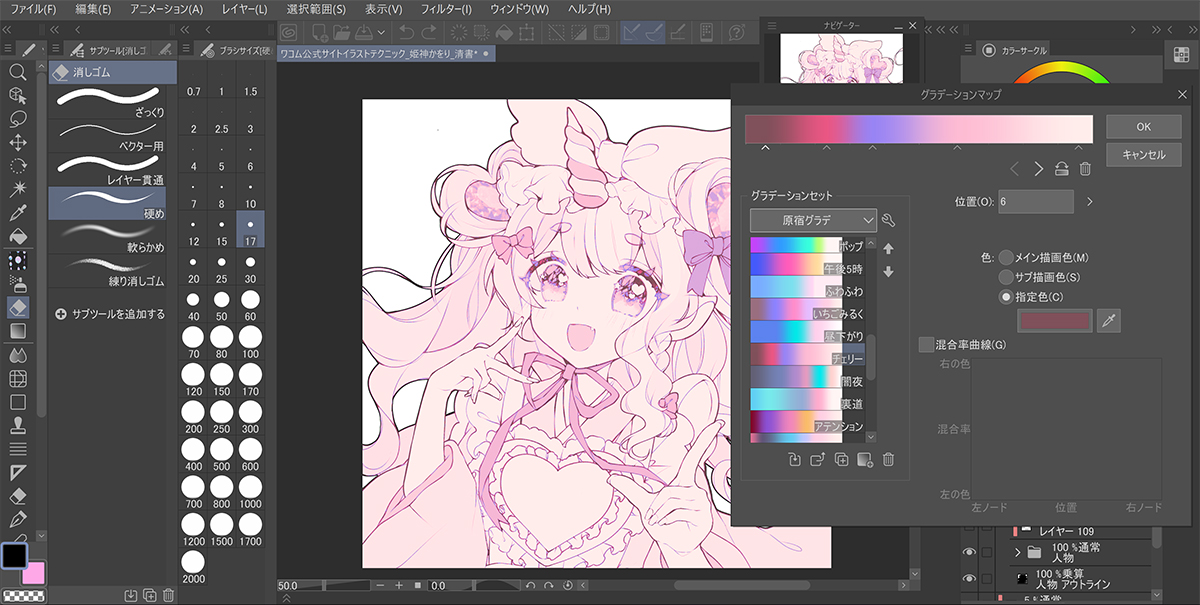The width and height of the screenshot is (1200, 605).
Task: Select the Eyedropper tool in the toolbar
Action: tap(17, 213)
